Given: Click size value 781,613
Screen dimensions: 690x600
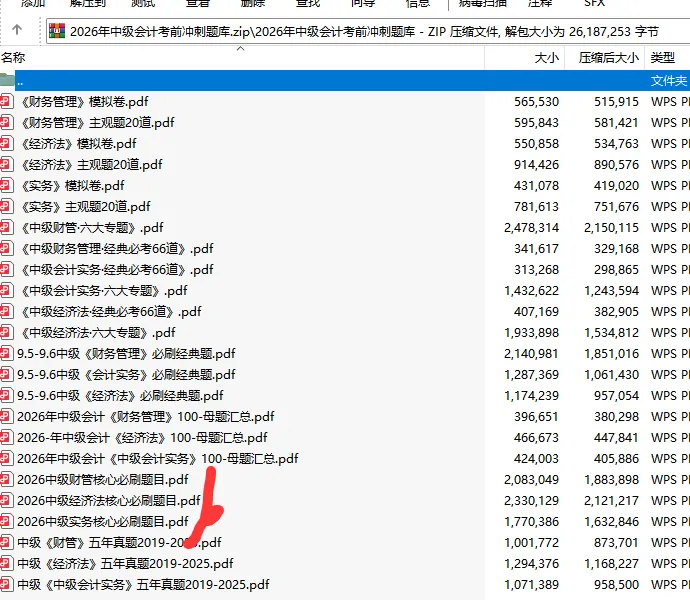Looking at the screenshot, I should pos(536,206).
